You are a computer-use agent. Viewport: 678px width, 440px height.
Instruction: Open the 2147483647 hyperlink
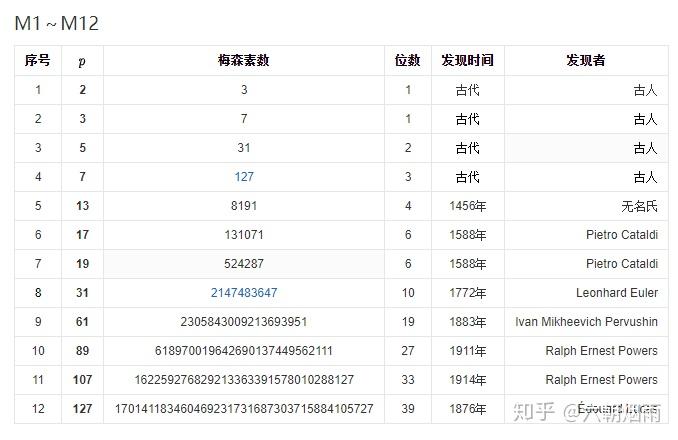tap(244, 293)
